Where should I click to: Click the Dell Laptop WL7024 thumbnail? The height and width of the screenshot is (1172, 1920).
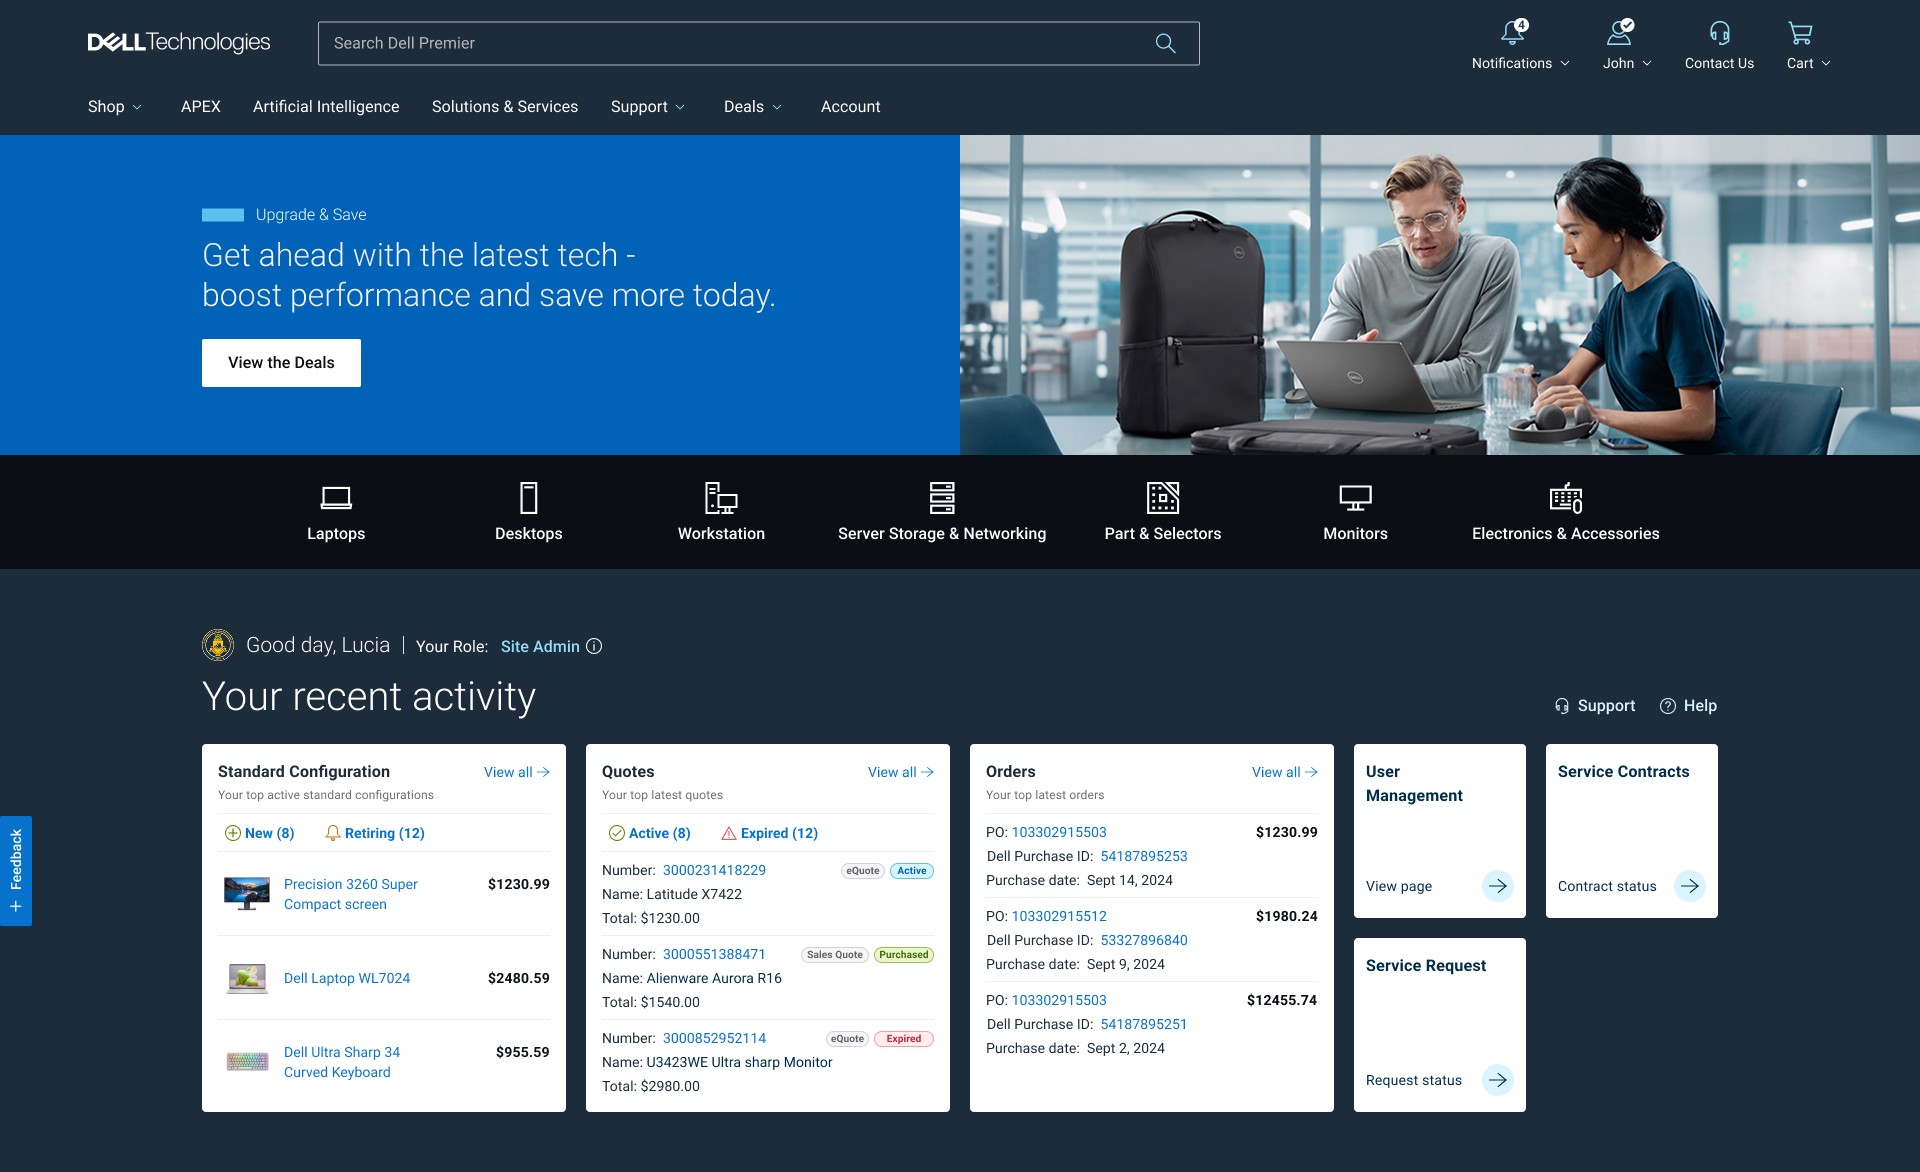tap(247, 978)
